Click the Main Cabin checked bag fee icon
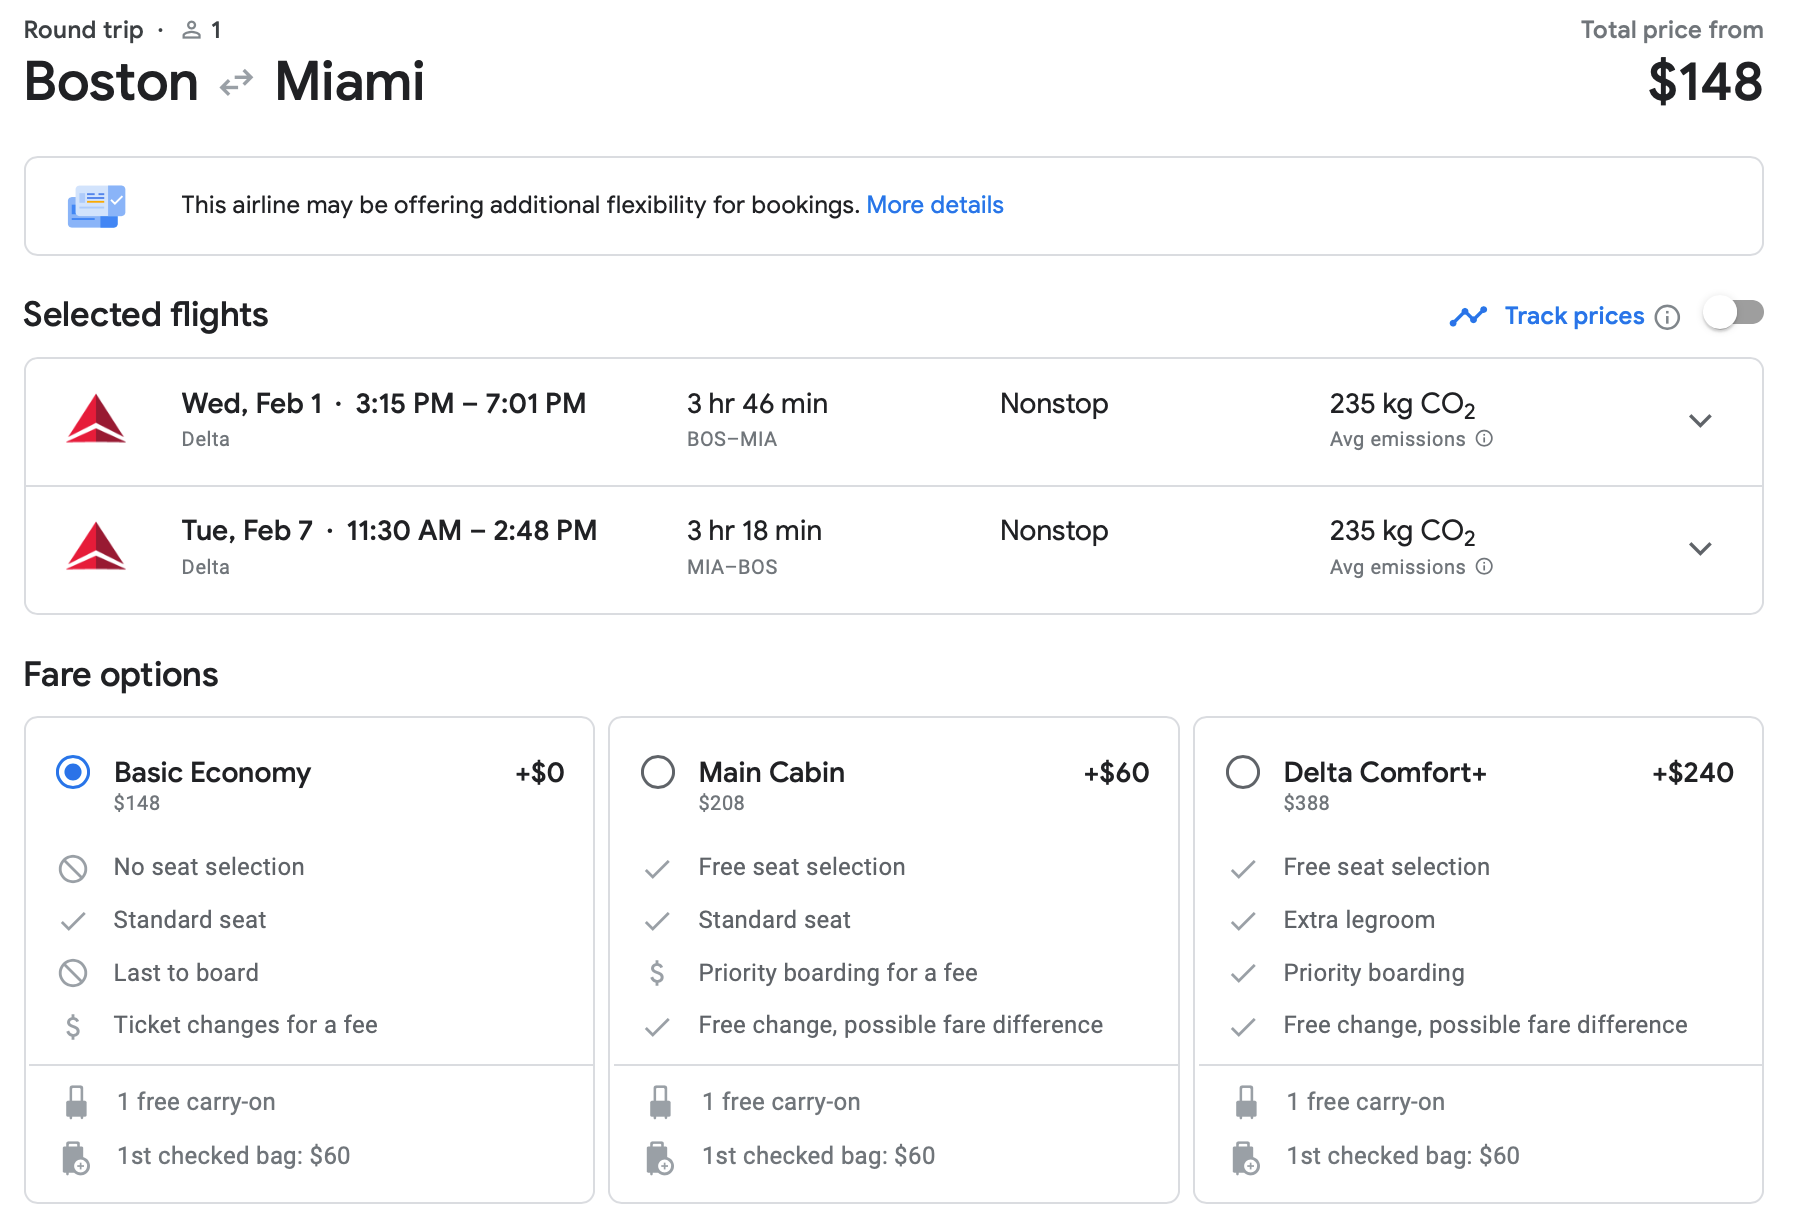The height and width of the screenshot is (1228, 1814). (x=660, y=1157)
